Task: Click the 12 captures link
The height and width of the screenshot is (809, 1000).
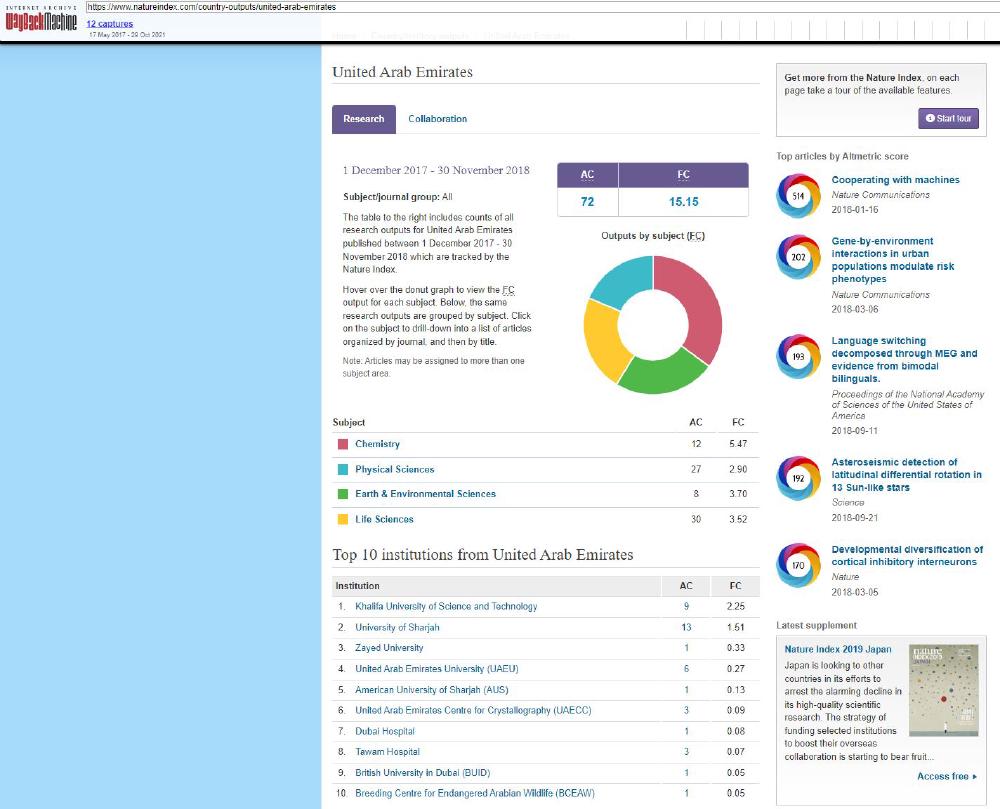Action: click(110, 24)
